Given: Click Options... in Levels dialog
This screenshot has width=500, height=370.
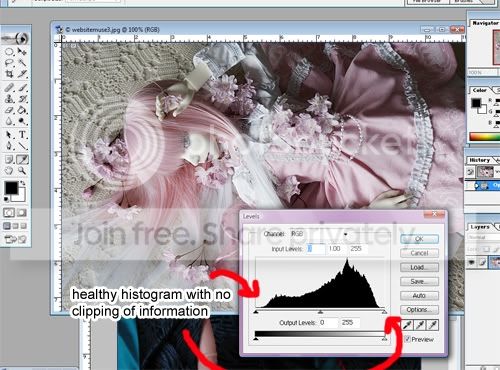Looking at the screenshot, I should pos(419,310).
